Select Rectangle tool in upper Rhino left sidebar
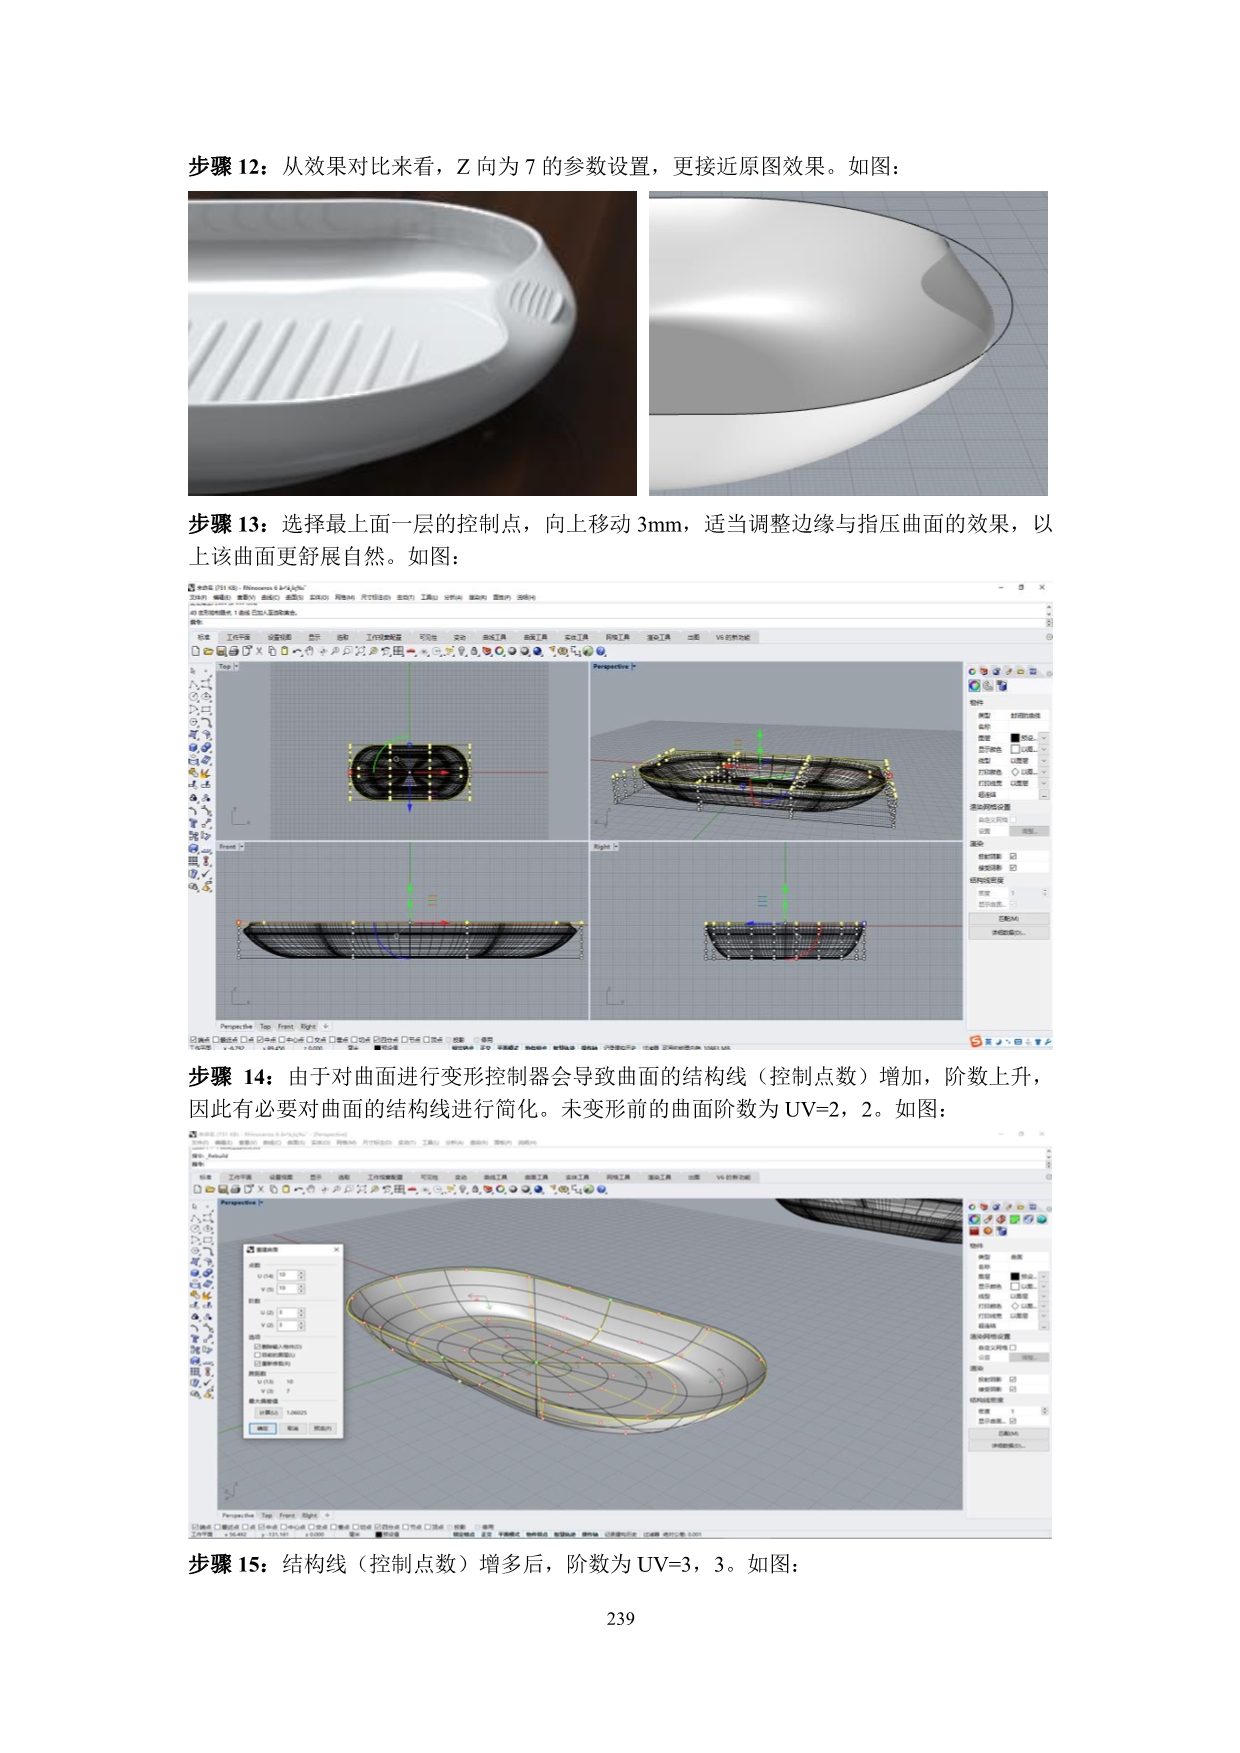The height and width of the screenshot is (1753, 1240). [x=207, y=710]
